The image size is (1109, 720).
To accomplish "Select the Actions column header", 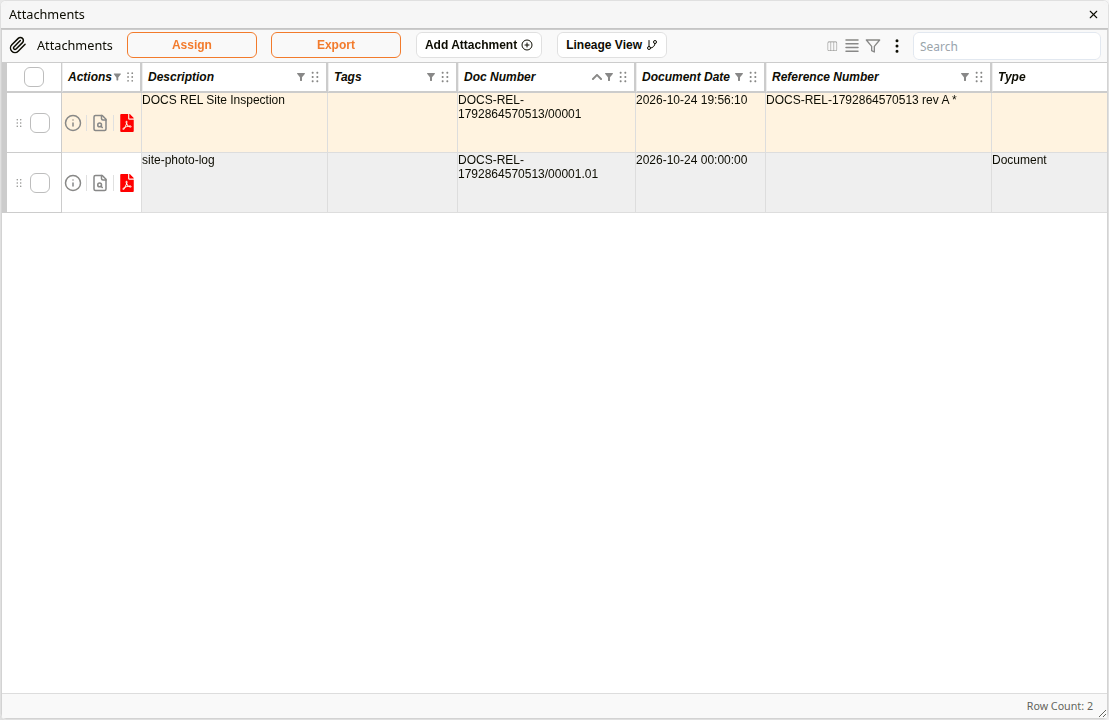I will coord(89,77).
